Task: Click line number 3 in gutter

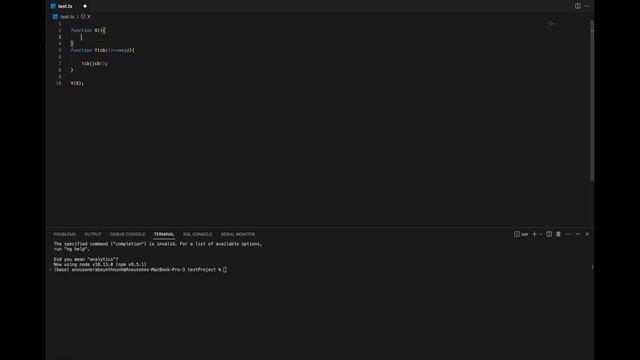Action: [x=60, y=37]
